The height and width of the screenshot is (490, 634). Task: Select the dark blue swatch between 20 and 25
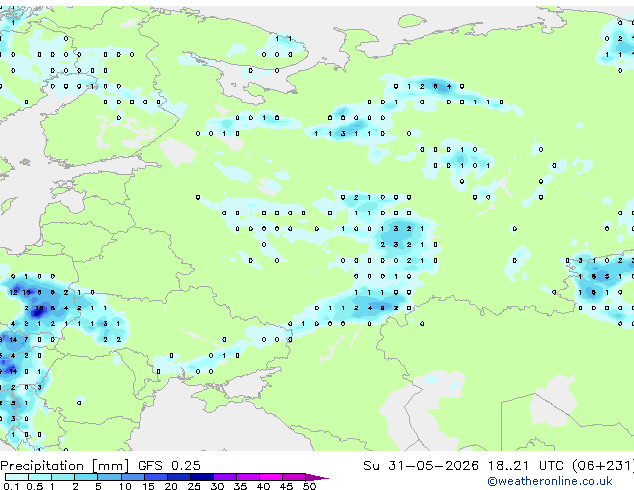[x=179, y=477]
